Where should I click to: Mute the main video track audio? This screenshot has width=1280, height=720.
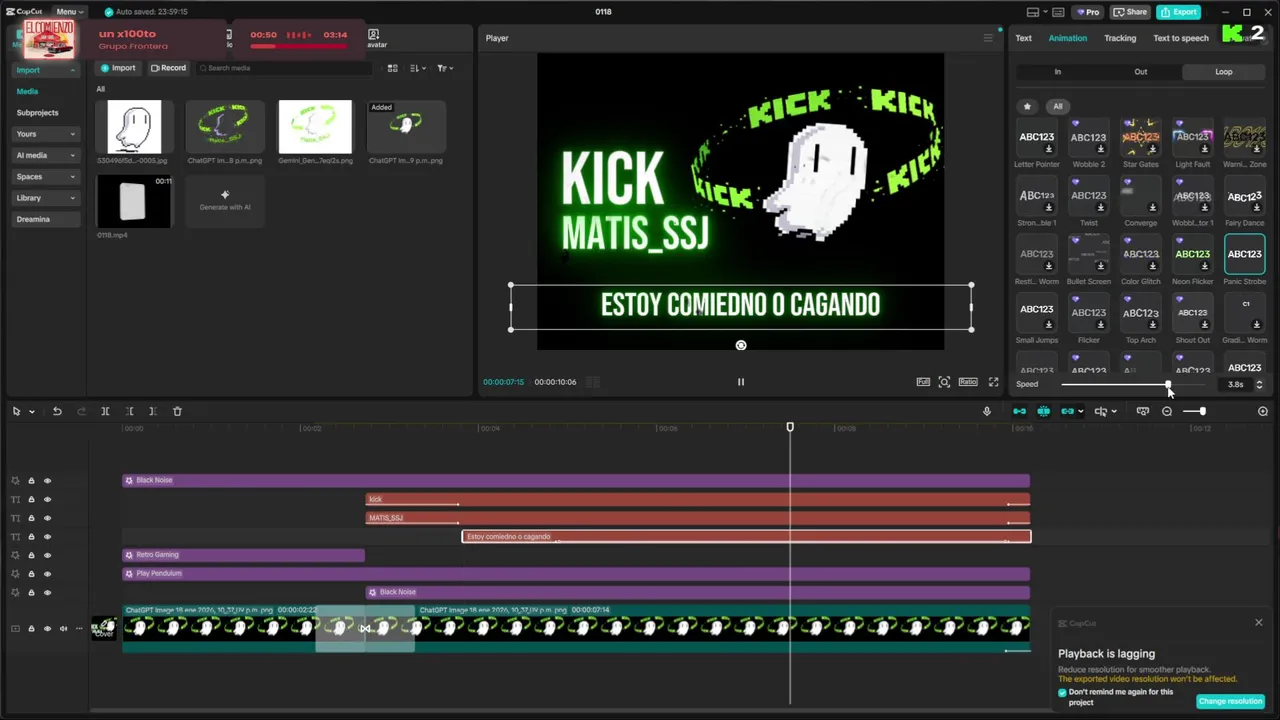[x=63, y=629]
